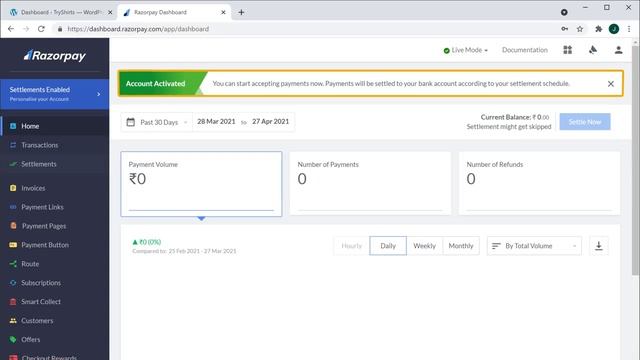Open the saved passwords key icon
This screenshot has height=360, width=640.
tap(564, 29)
